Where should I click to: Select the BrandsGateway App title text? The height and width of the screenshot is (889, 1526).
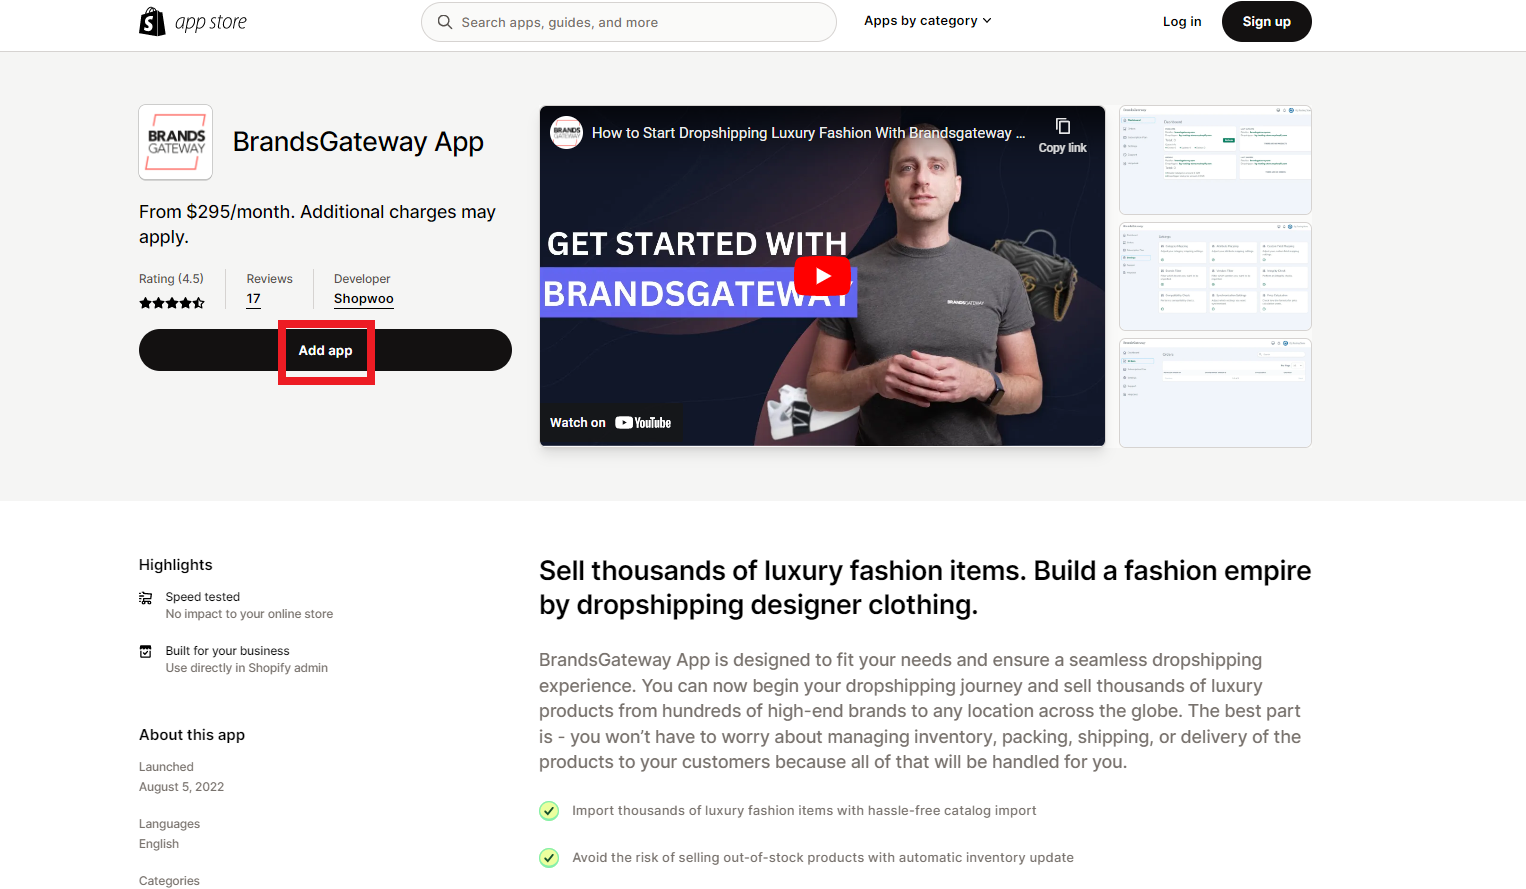(x=358, y=142)
